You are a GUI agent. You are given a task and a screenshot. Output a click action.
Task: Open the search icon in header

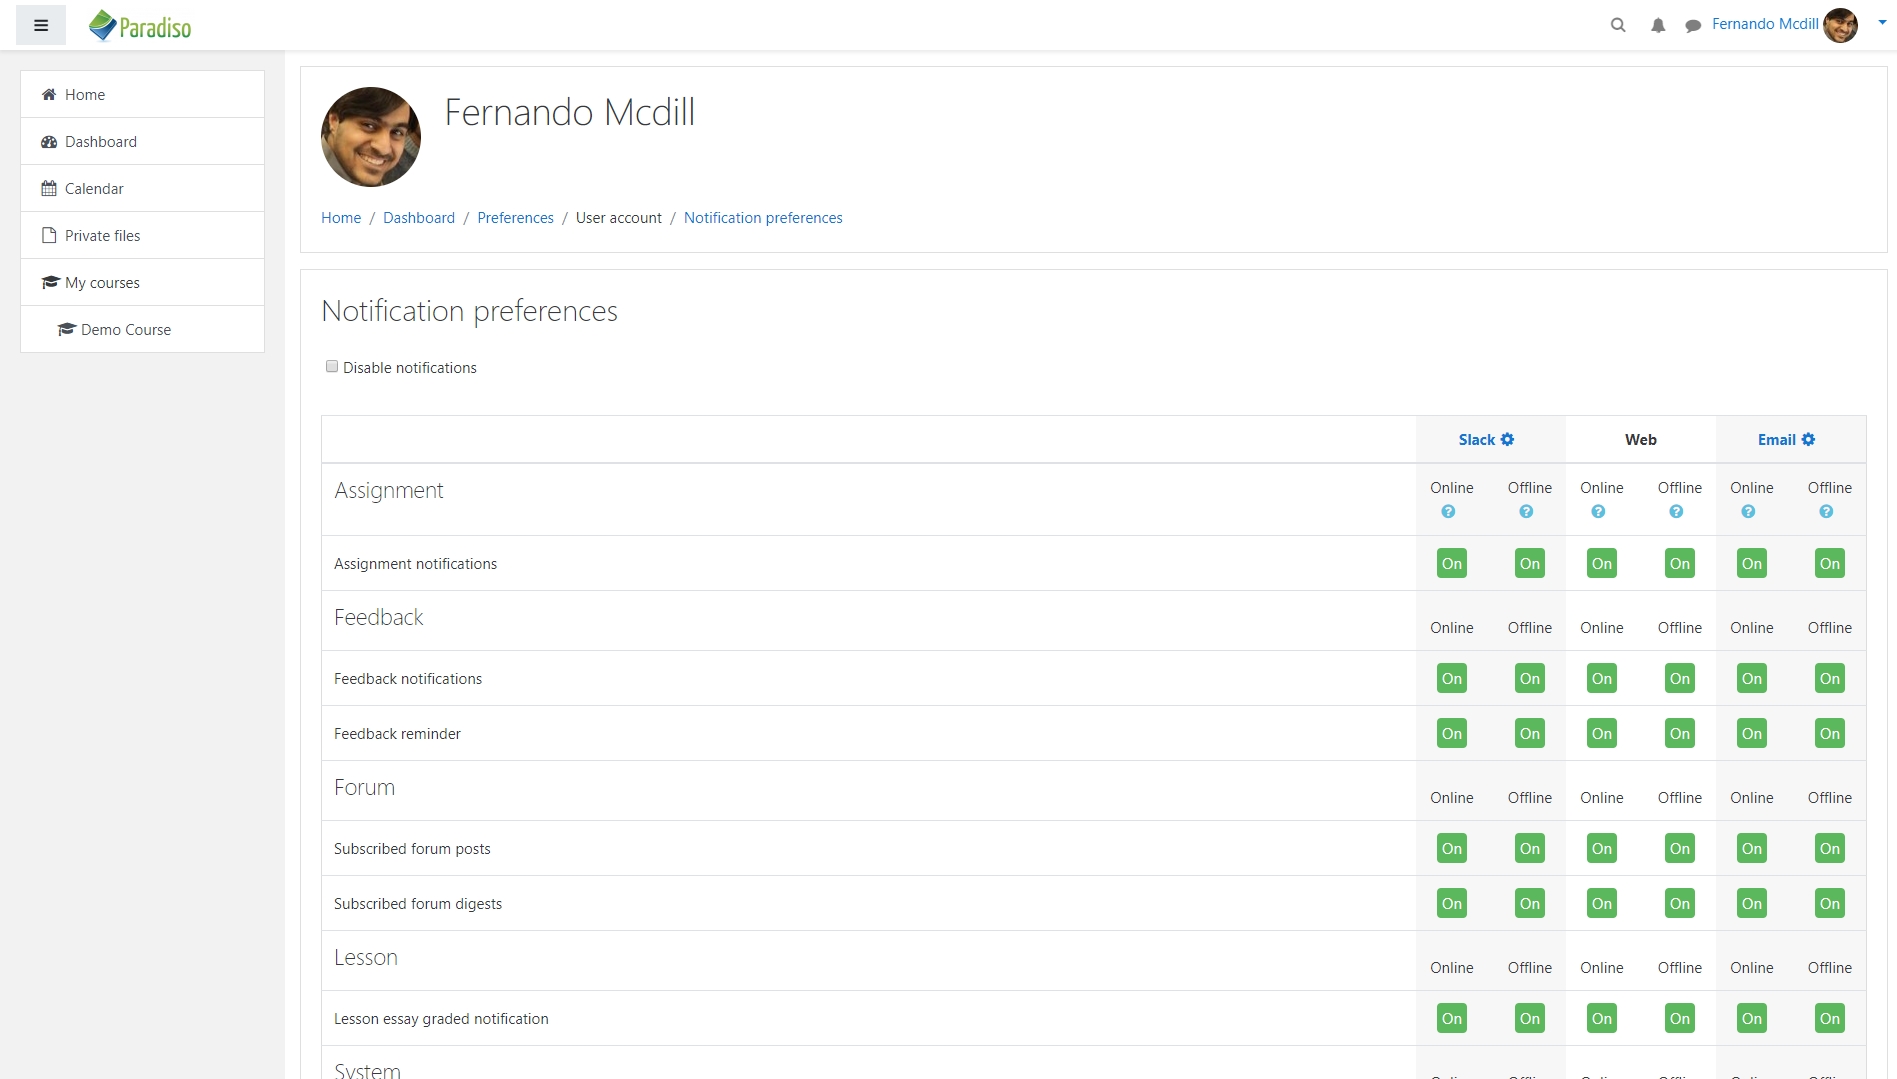pos(1618,25)
